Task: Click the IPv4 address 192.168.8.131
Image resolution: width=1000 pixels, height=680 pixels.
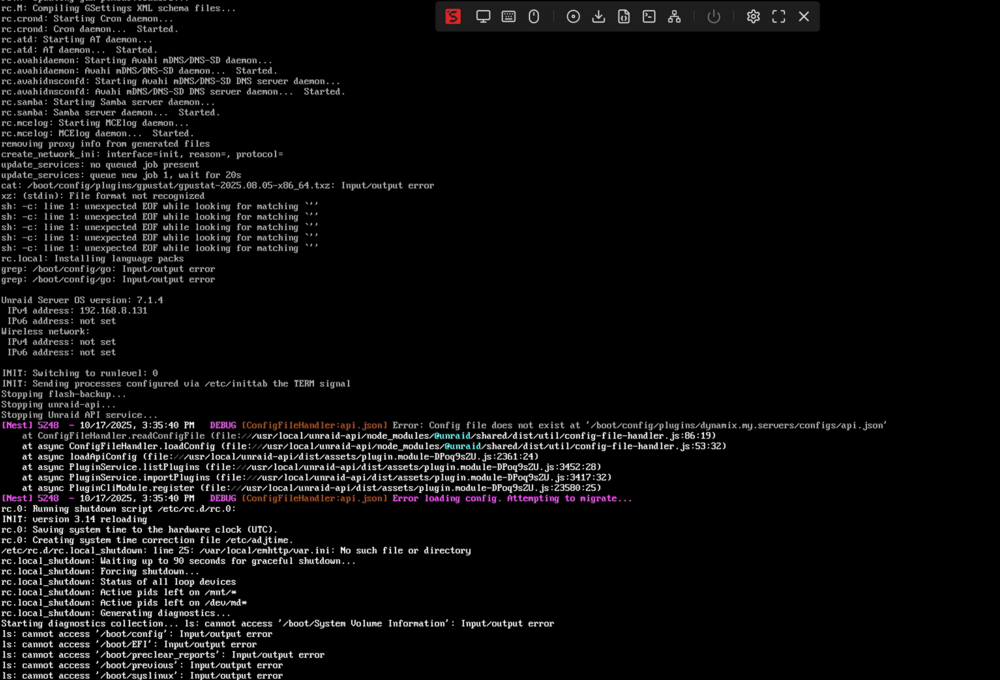Action: point(113,311)
